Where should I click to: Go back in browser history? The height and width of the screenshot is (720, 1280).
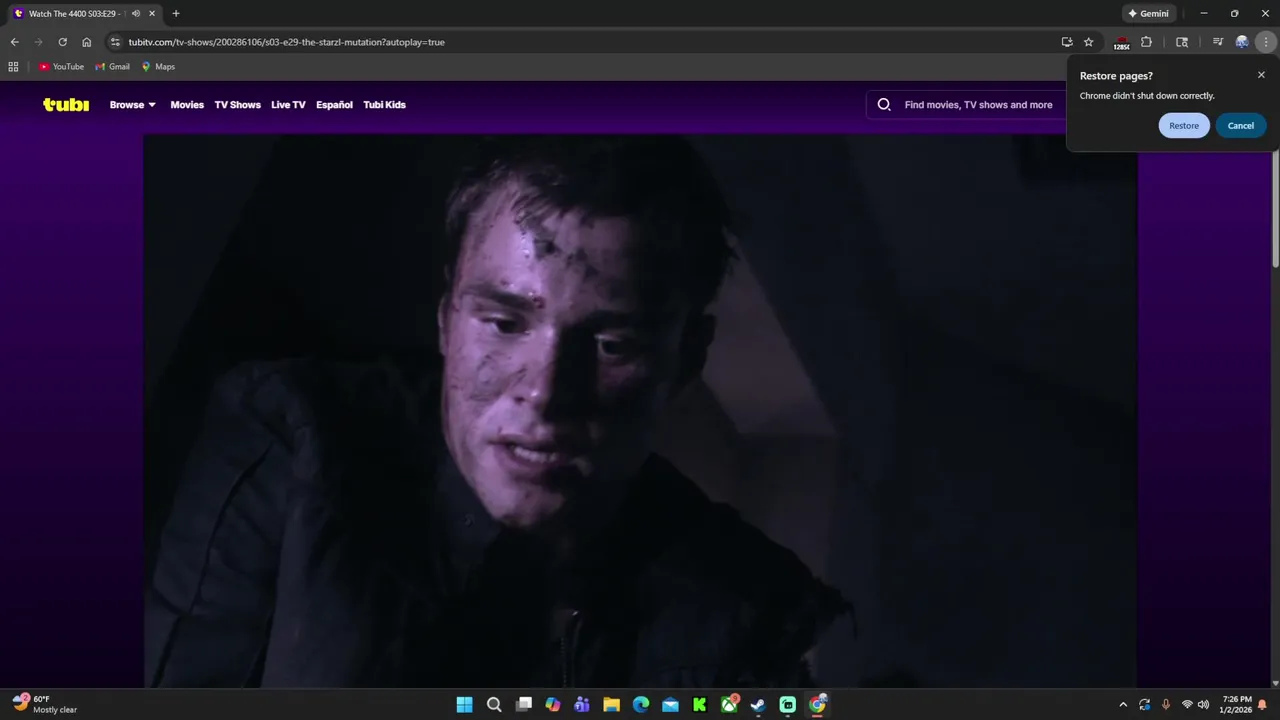point(14,42)
